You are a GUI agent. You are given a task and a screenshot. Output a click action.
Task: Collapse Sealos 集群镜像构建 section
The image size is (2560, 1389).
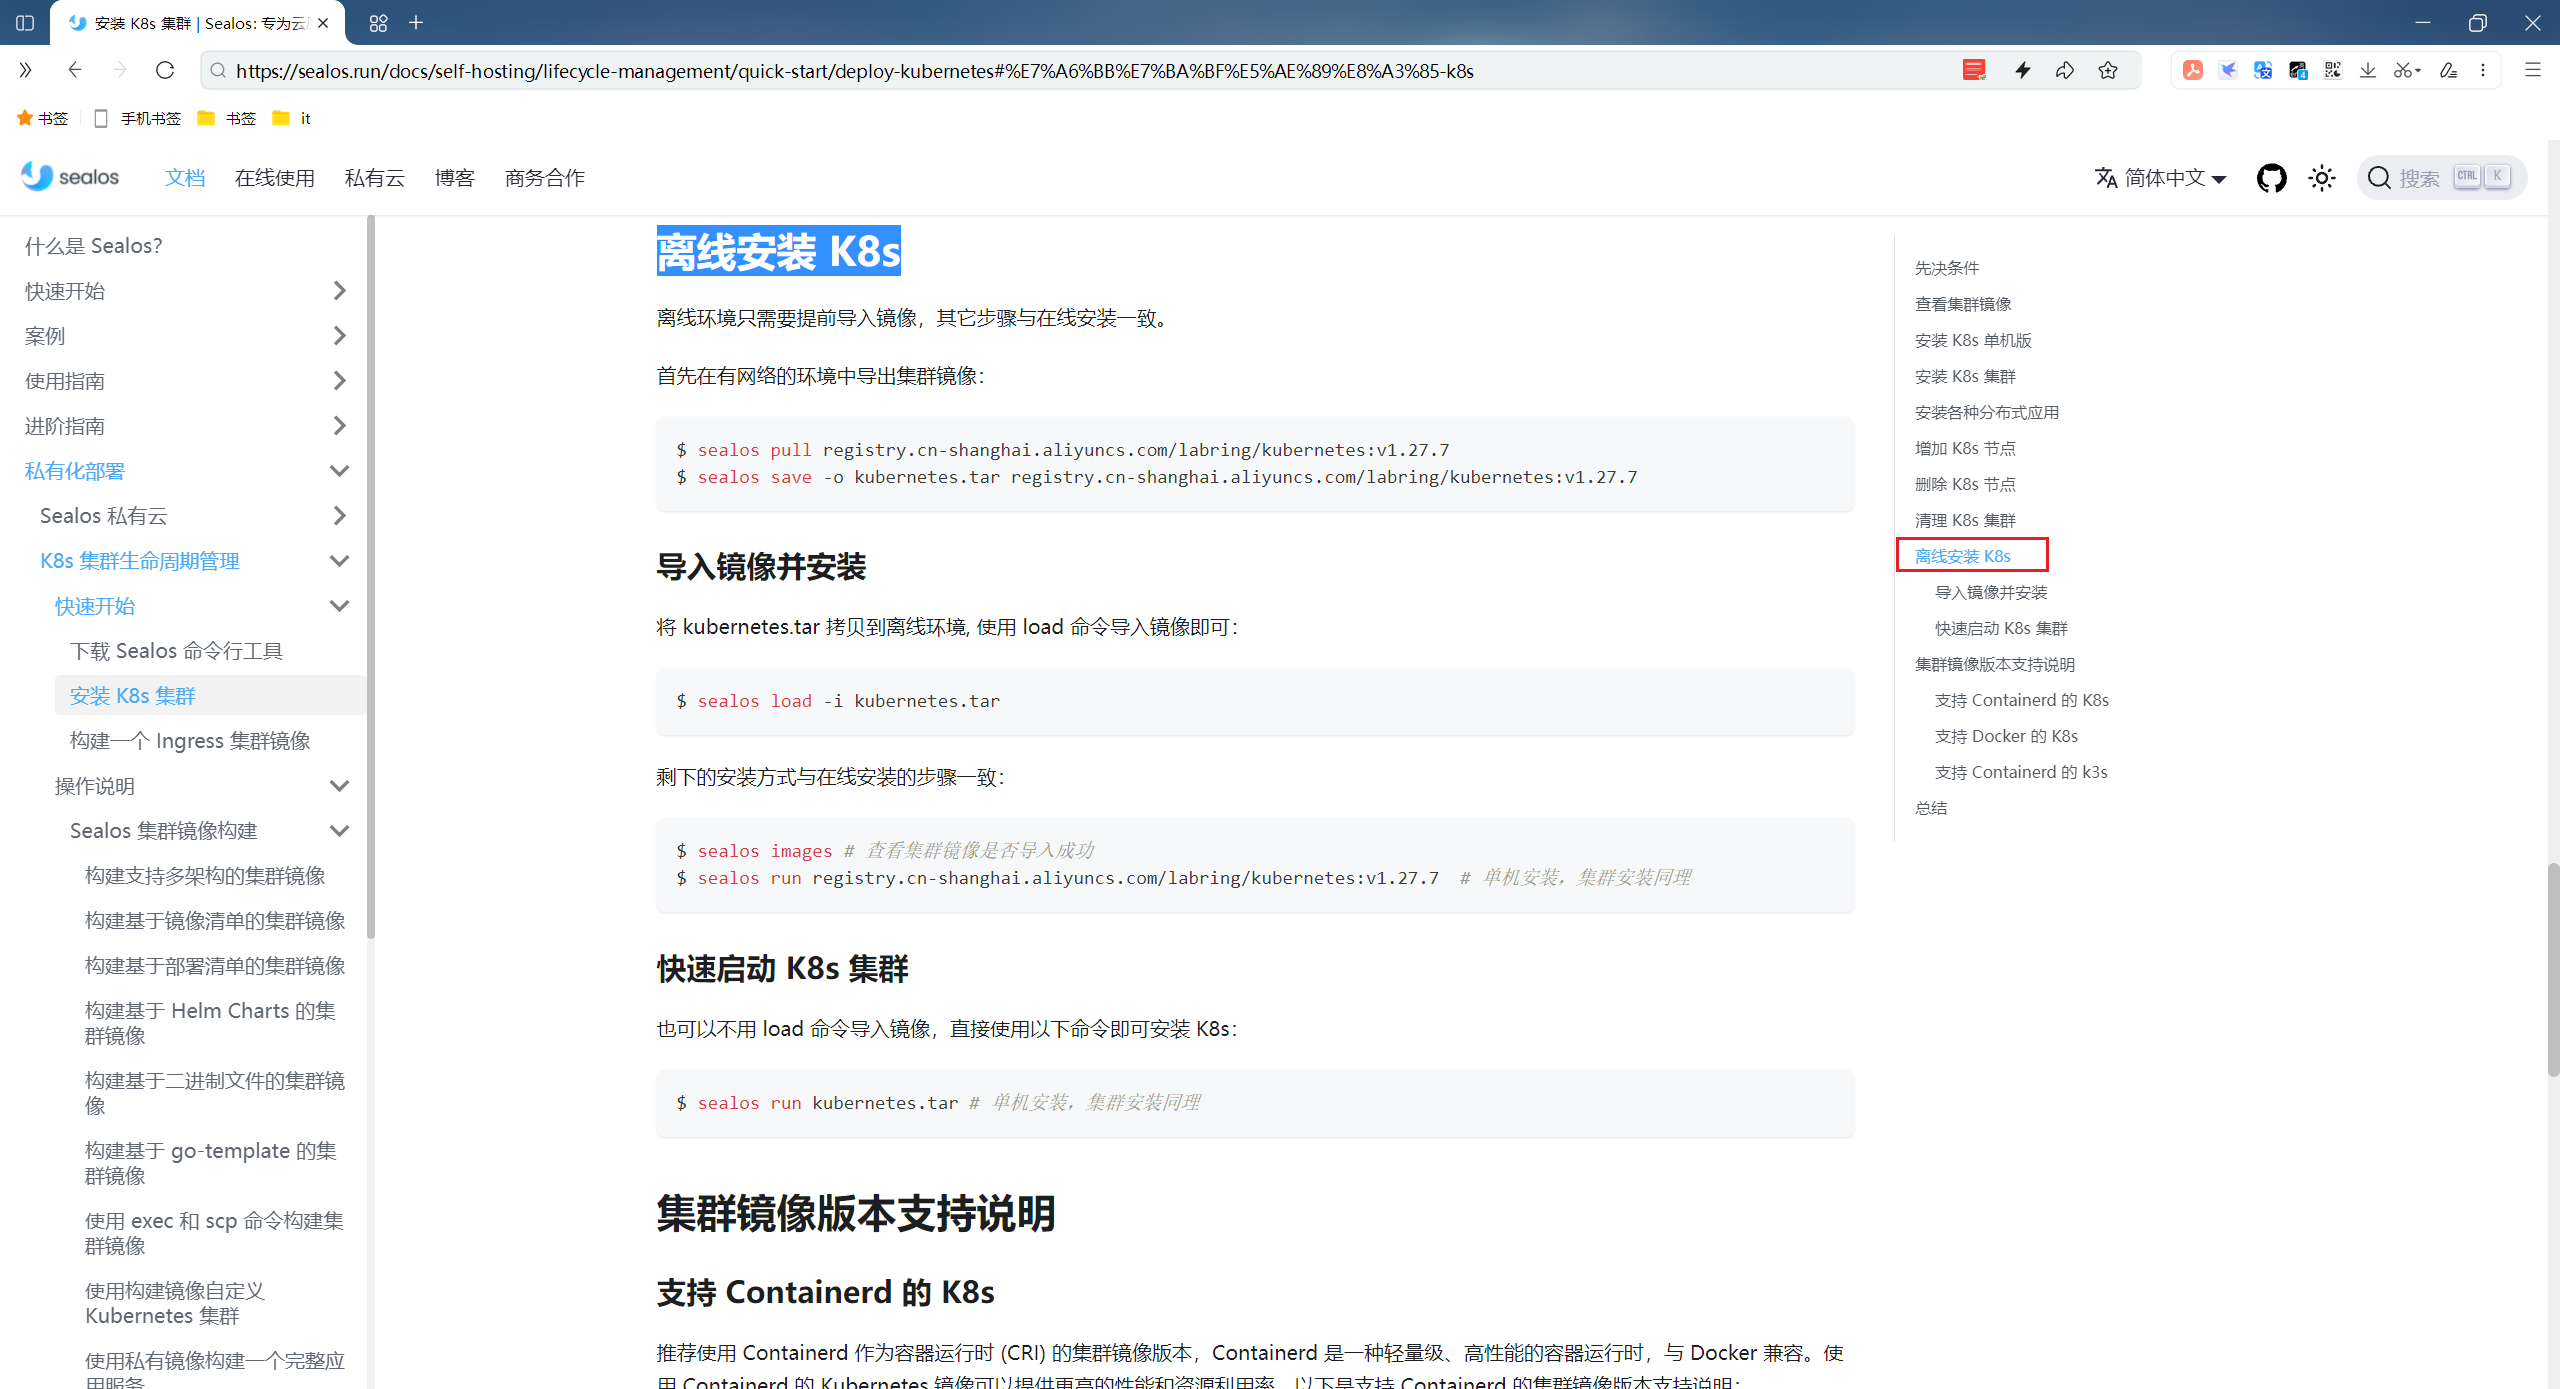338,831
